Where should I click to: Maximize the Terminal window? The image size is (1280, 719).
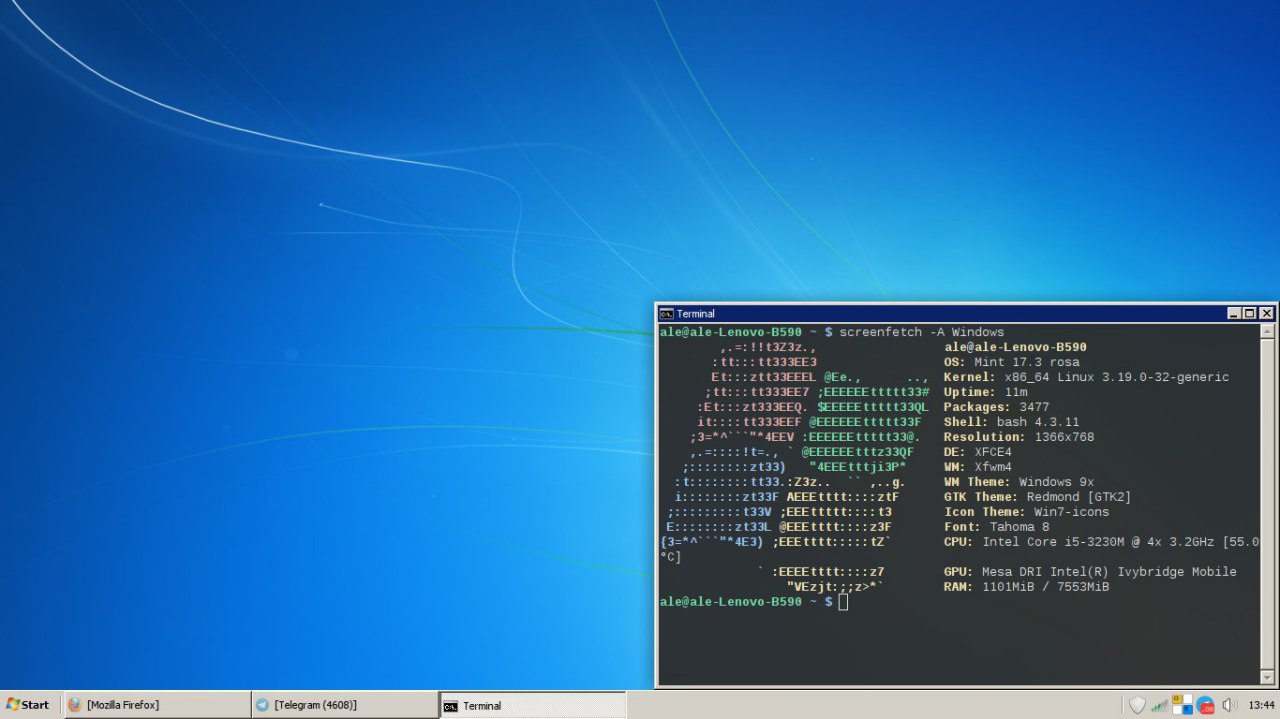(1250, 314)
